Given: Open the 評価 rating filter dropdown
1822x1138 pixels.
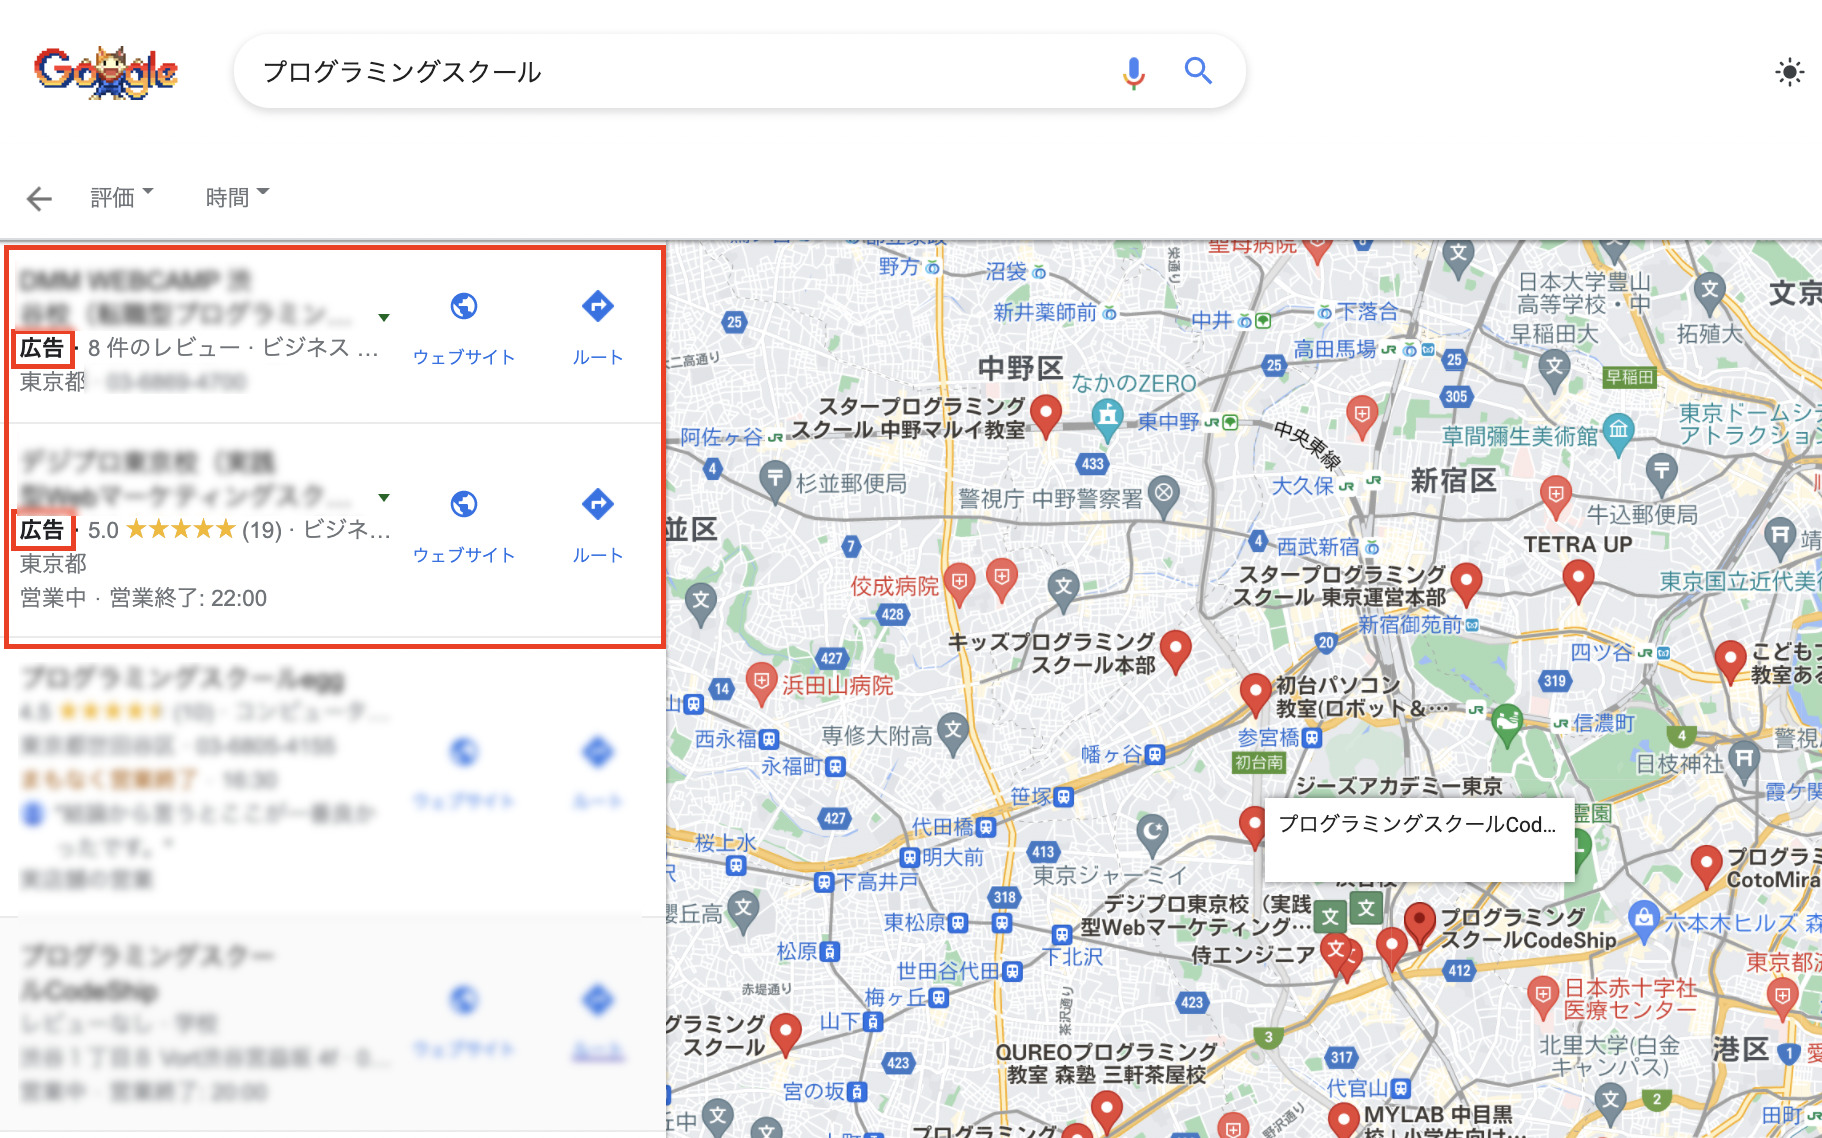Looking at the screenshot, I should coord(120,196).
